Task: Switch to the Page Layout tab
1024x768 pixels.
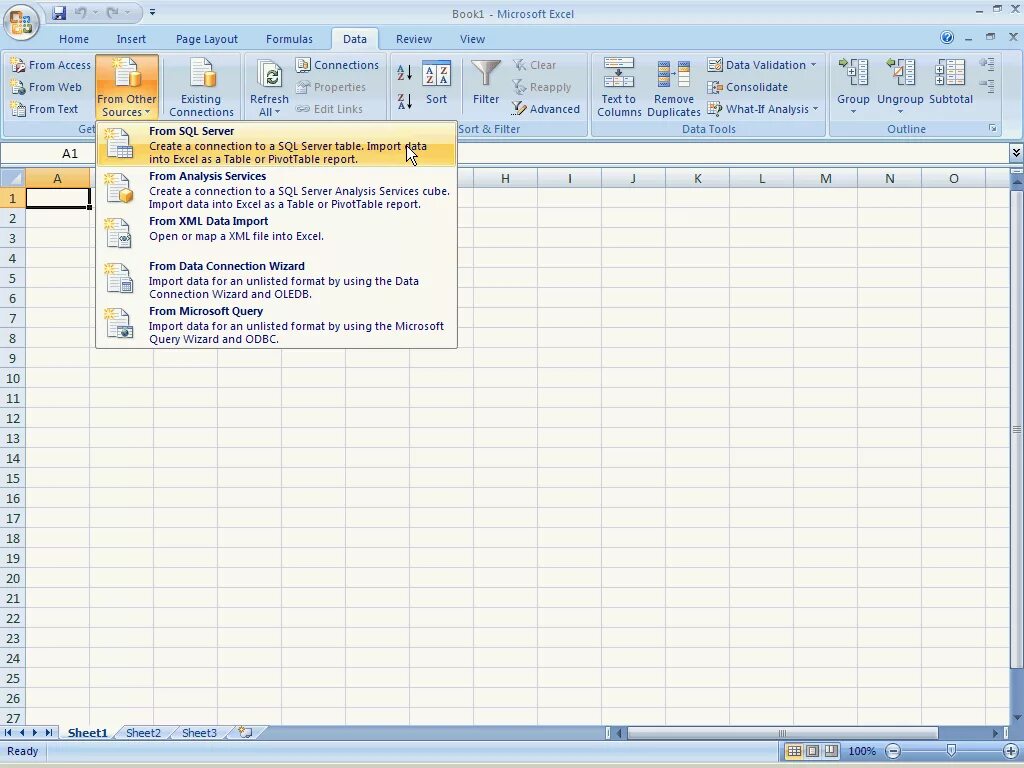Action: coord(206,39)
